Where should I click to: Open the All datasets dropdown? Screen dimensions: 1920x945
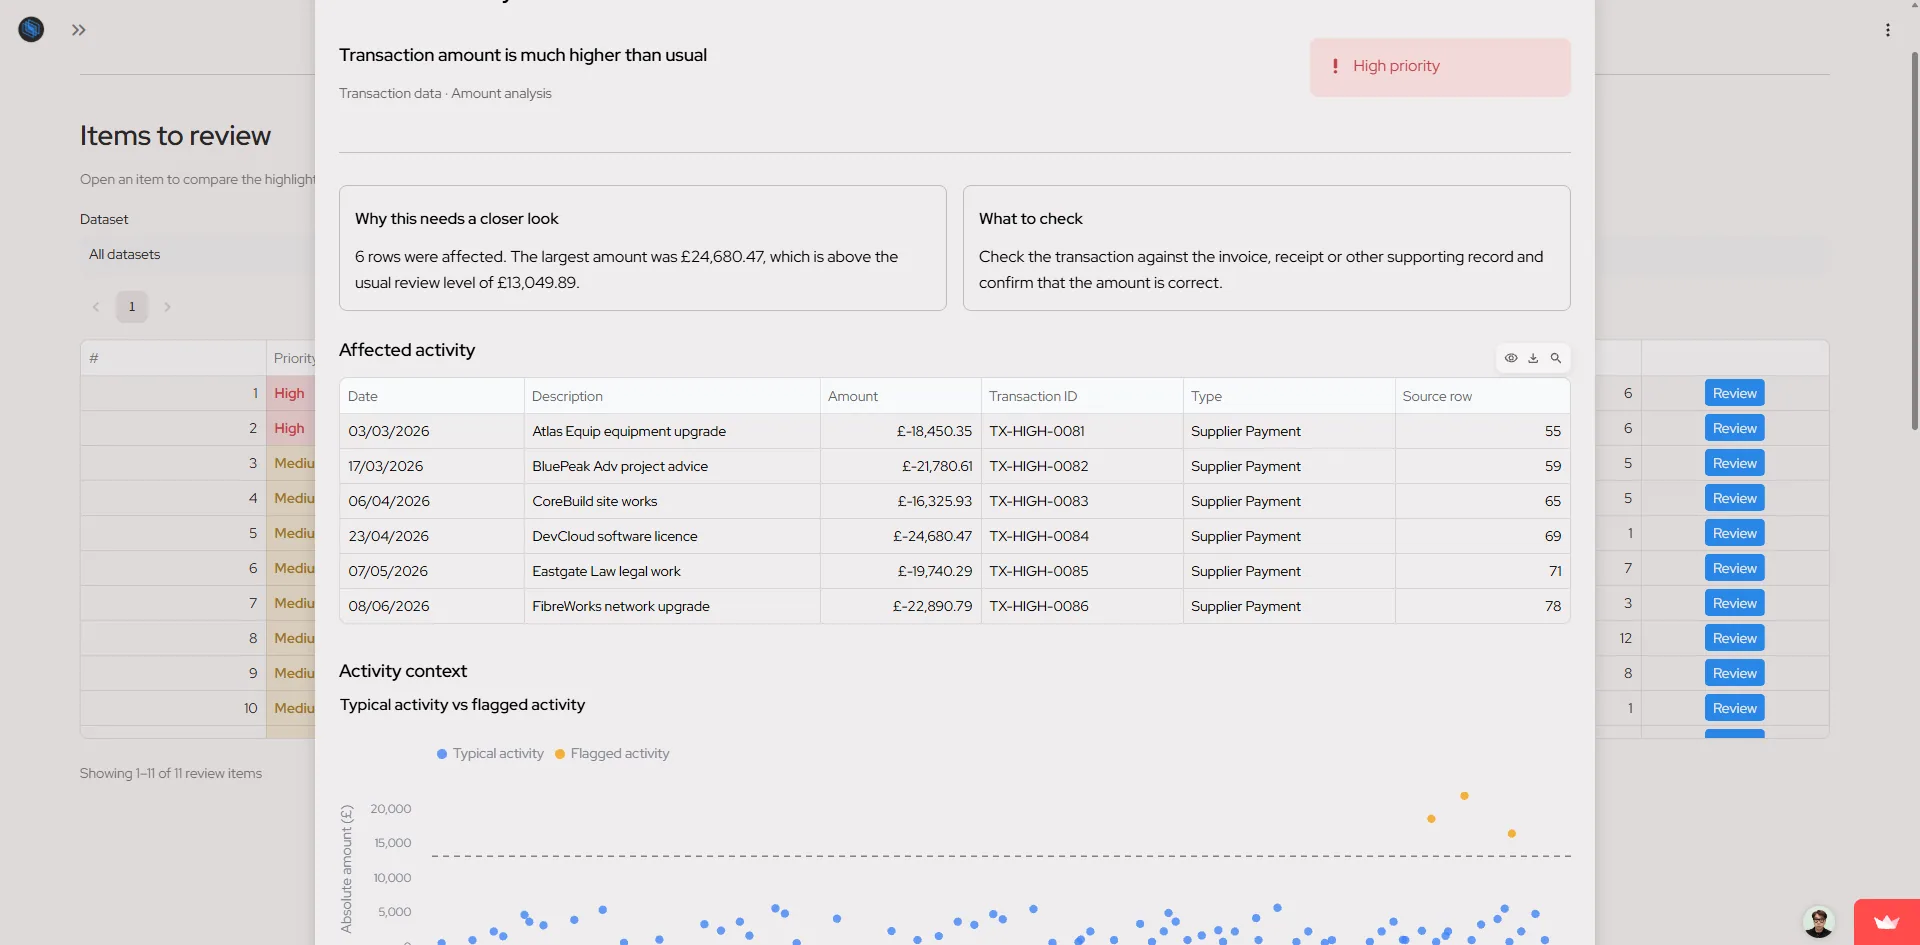(198, 255)
